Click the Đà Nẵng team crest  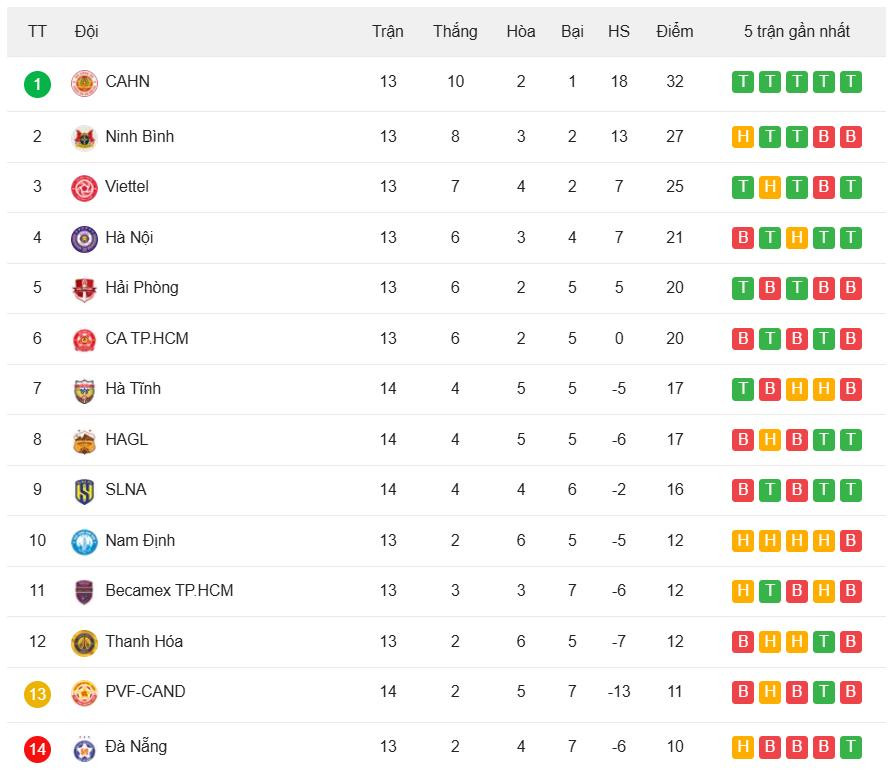point(84,748)
